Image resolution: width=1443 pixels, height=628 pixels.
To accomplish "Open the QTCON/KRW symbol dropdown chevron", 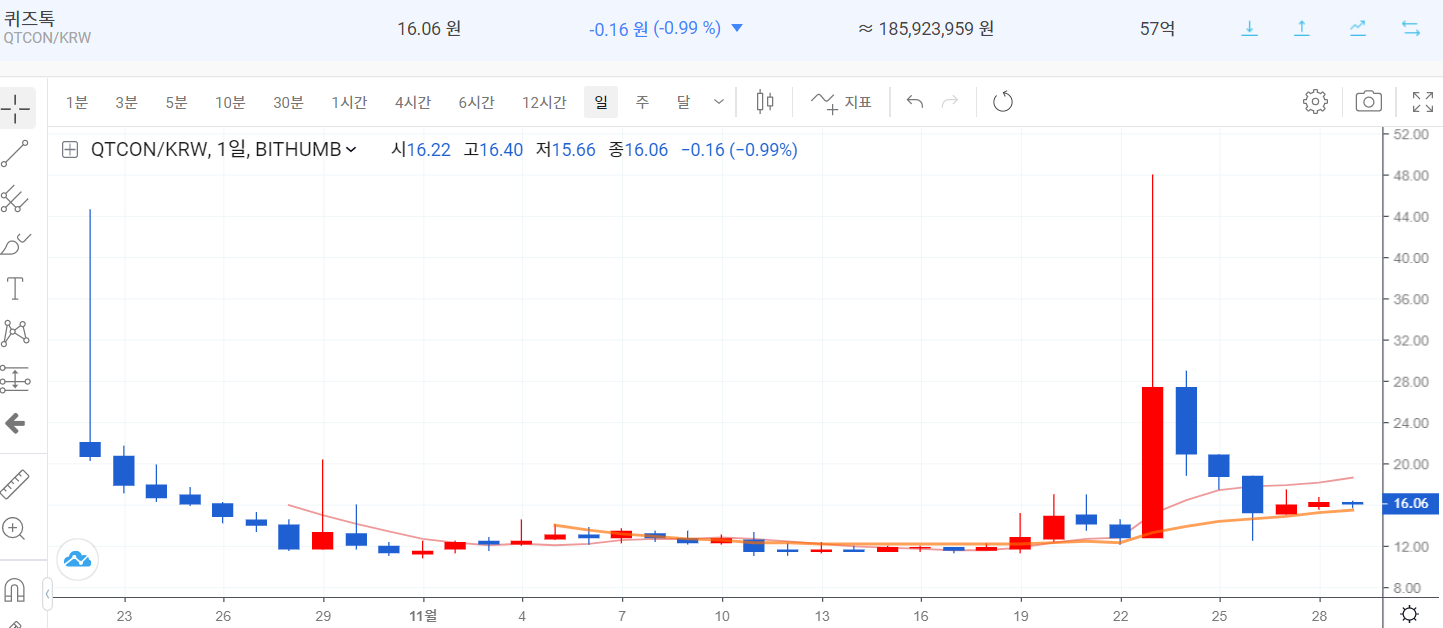I will click(351, 150).
